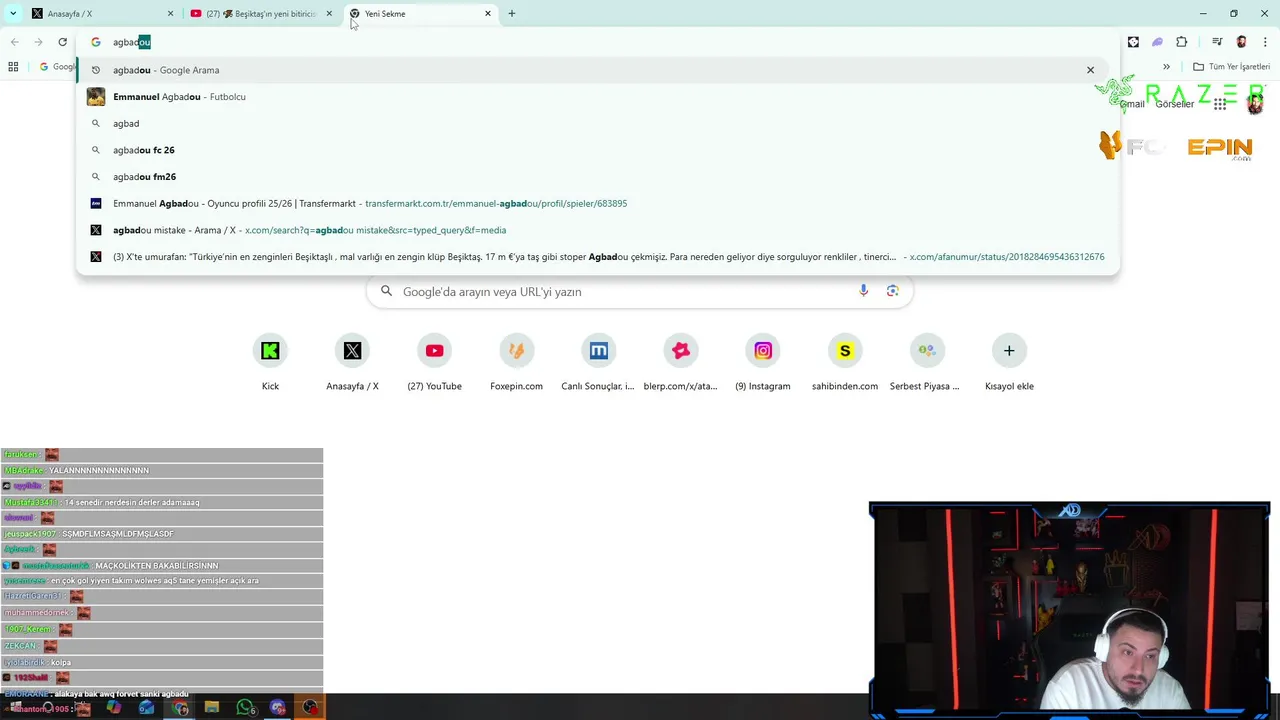This screenshot has width=1280, height=720.
Task: Click the Kısayol ekle plus tile
Action: pyautogui.click(x=1009, y=363)
